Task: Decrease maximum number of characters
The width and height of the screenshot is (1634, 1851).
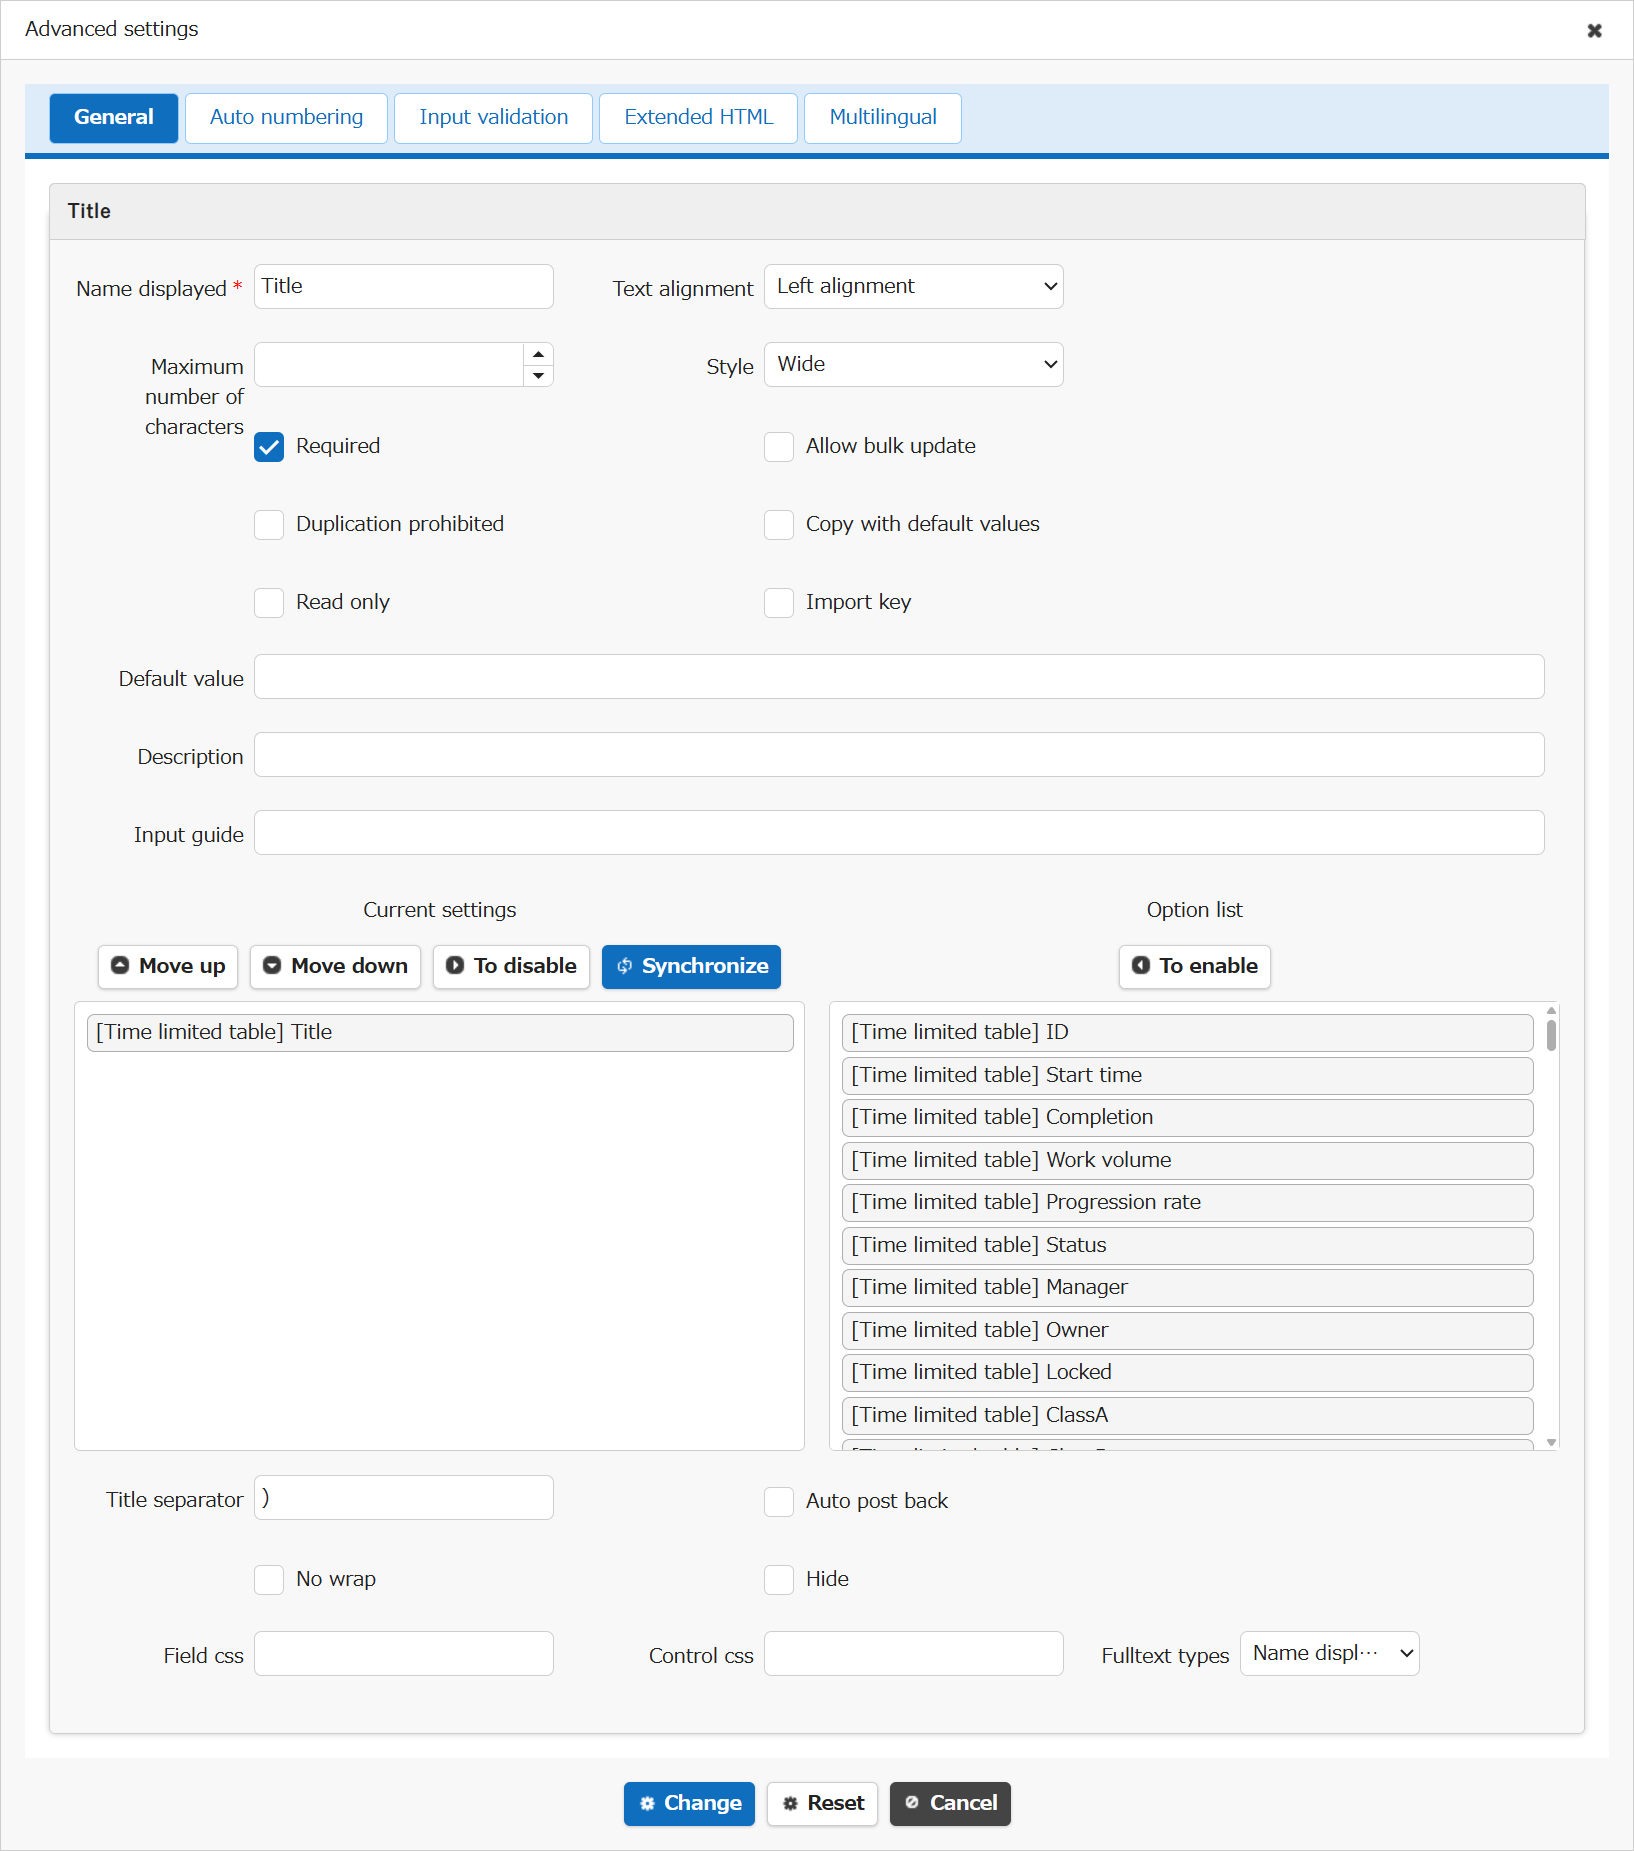Action: coord(538,376)
